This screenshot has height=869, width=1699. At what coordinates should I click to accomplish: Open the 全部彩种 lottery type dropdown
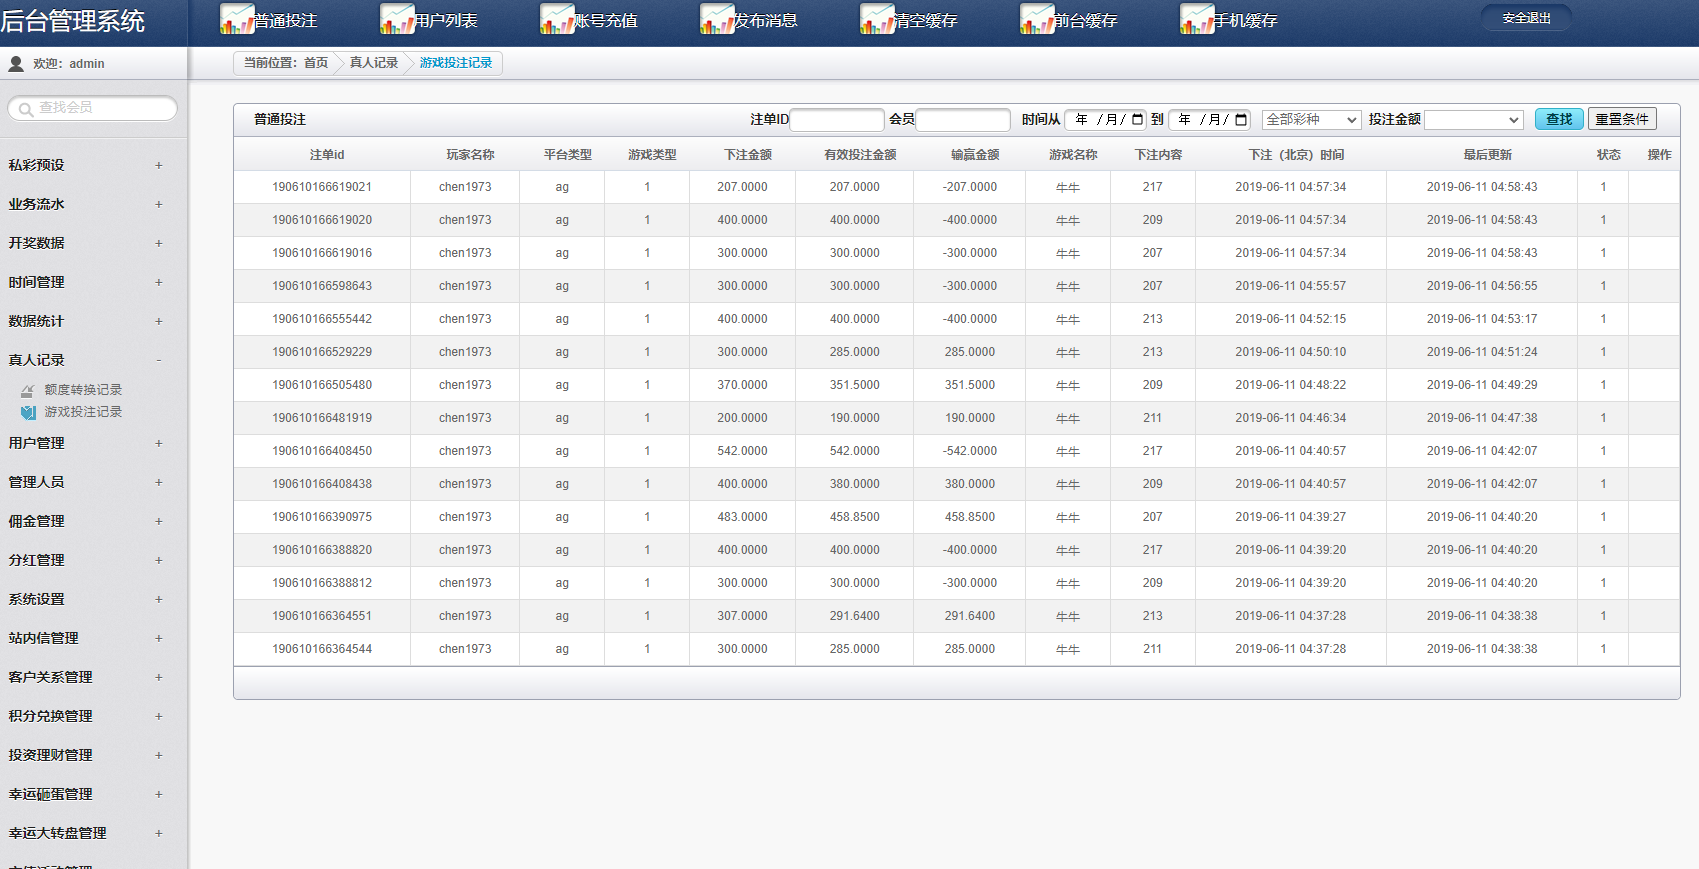pos(1311,120)
